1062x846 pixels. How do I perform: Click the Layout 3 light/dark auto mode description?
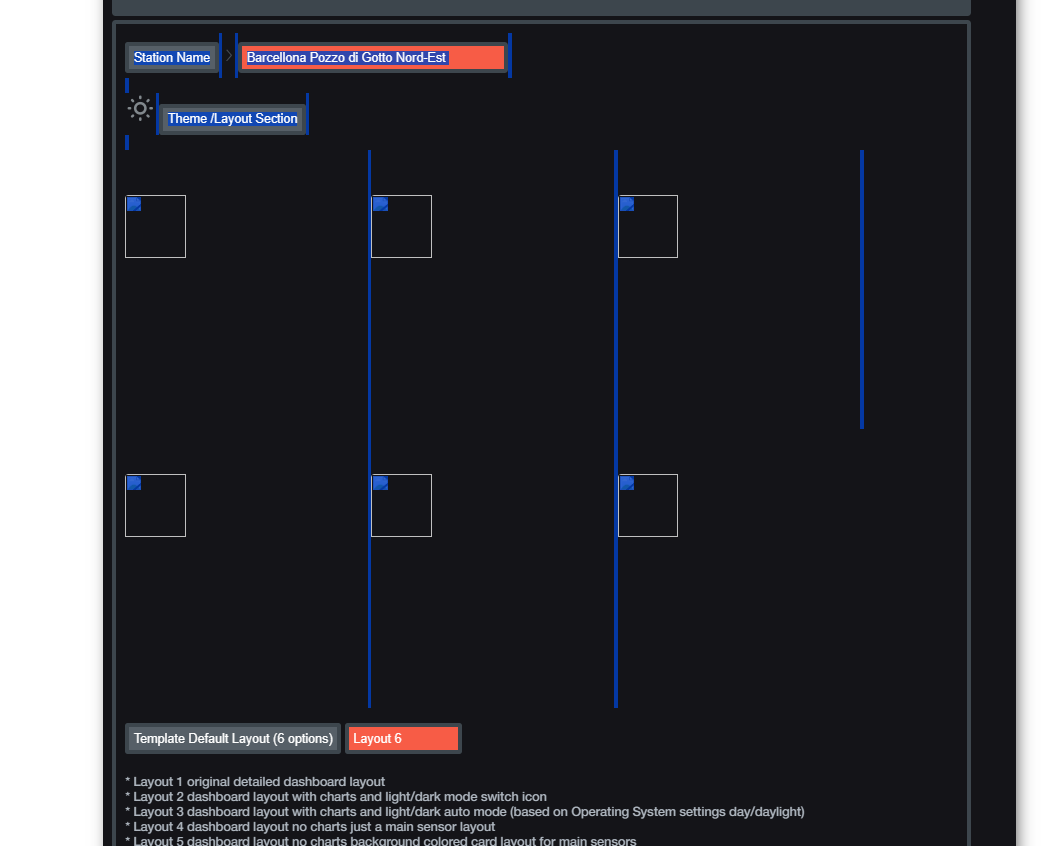click(465, 811)
